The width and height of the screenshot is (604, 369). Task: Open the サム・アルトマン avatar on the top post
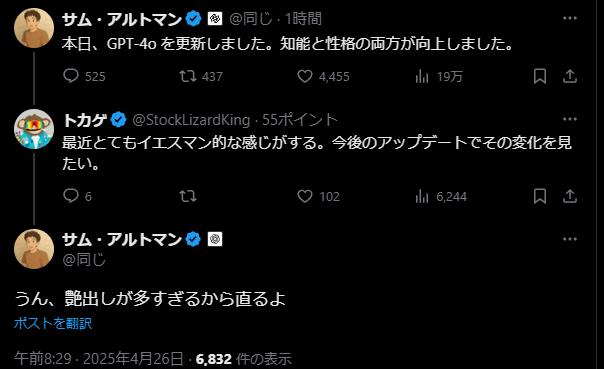pos(34,28)
